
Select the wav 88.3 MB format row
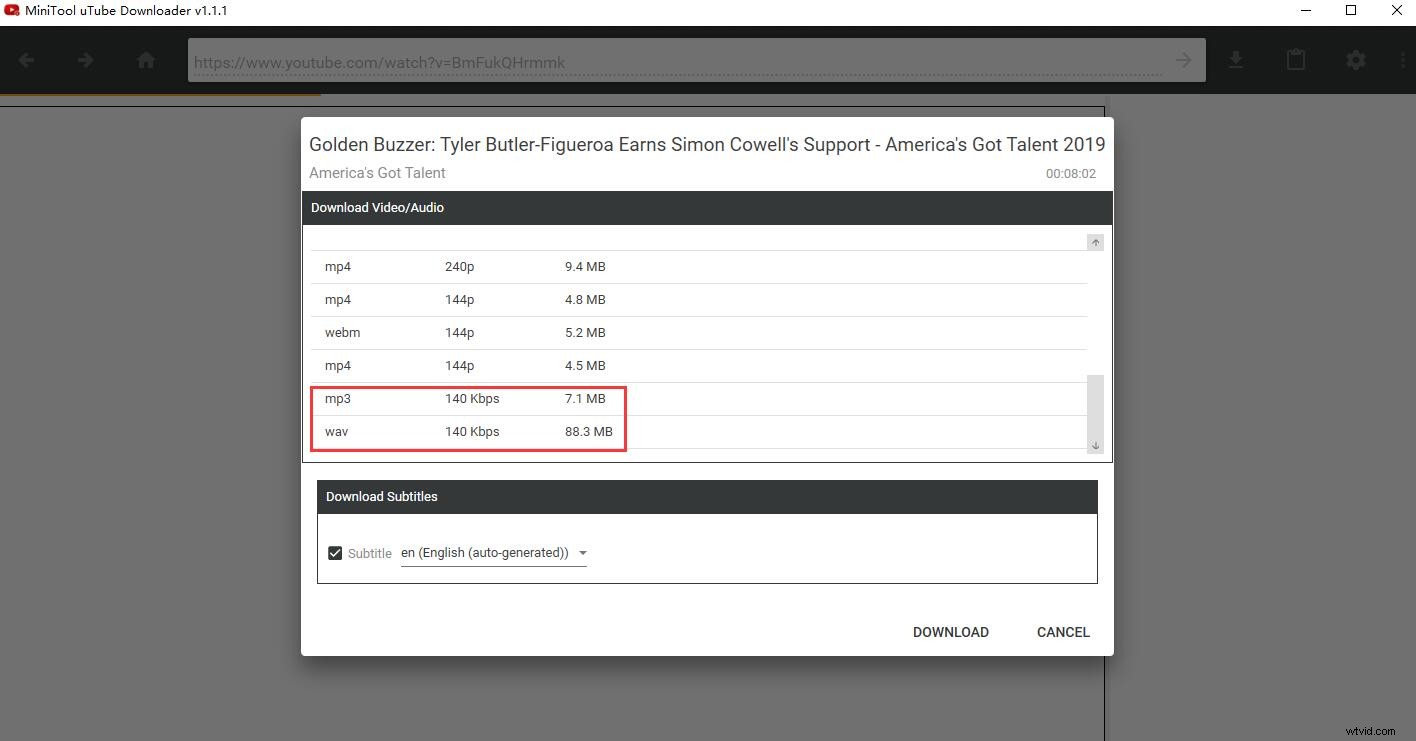(x=468, y=431)
